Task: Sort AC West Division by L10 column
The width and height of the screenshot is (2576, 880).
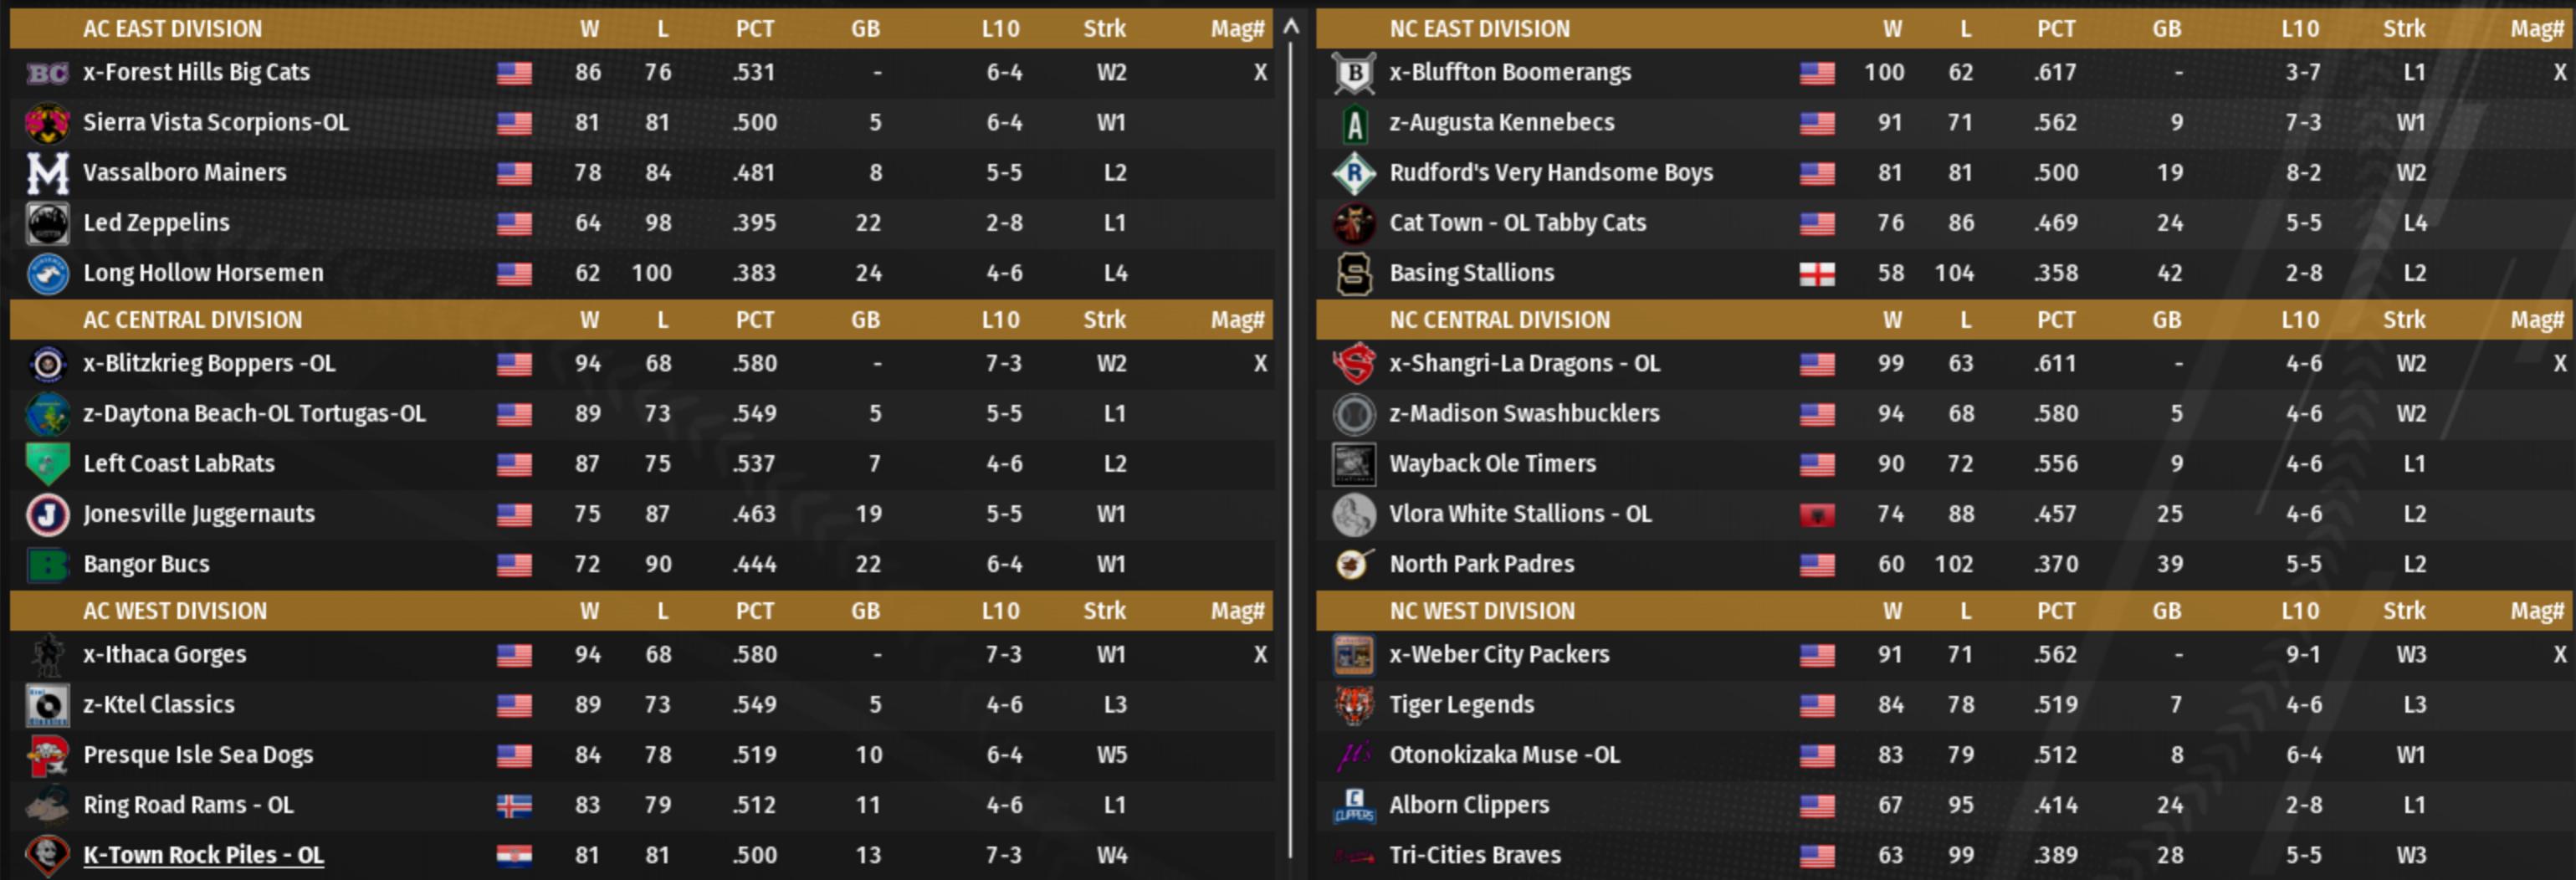Action: click(1000, 611)
